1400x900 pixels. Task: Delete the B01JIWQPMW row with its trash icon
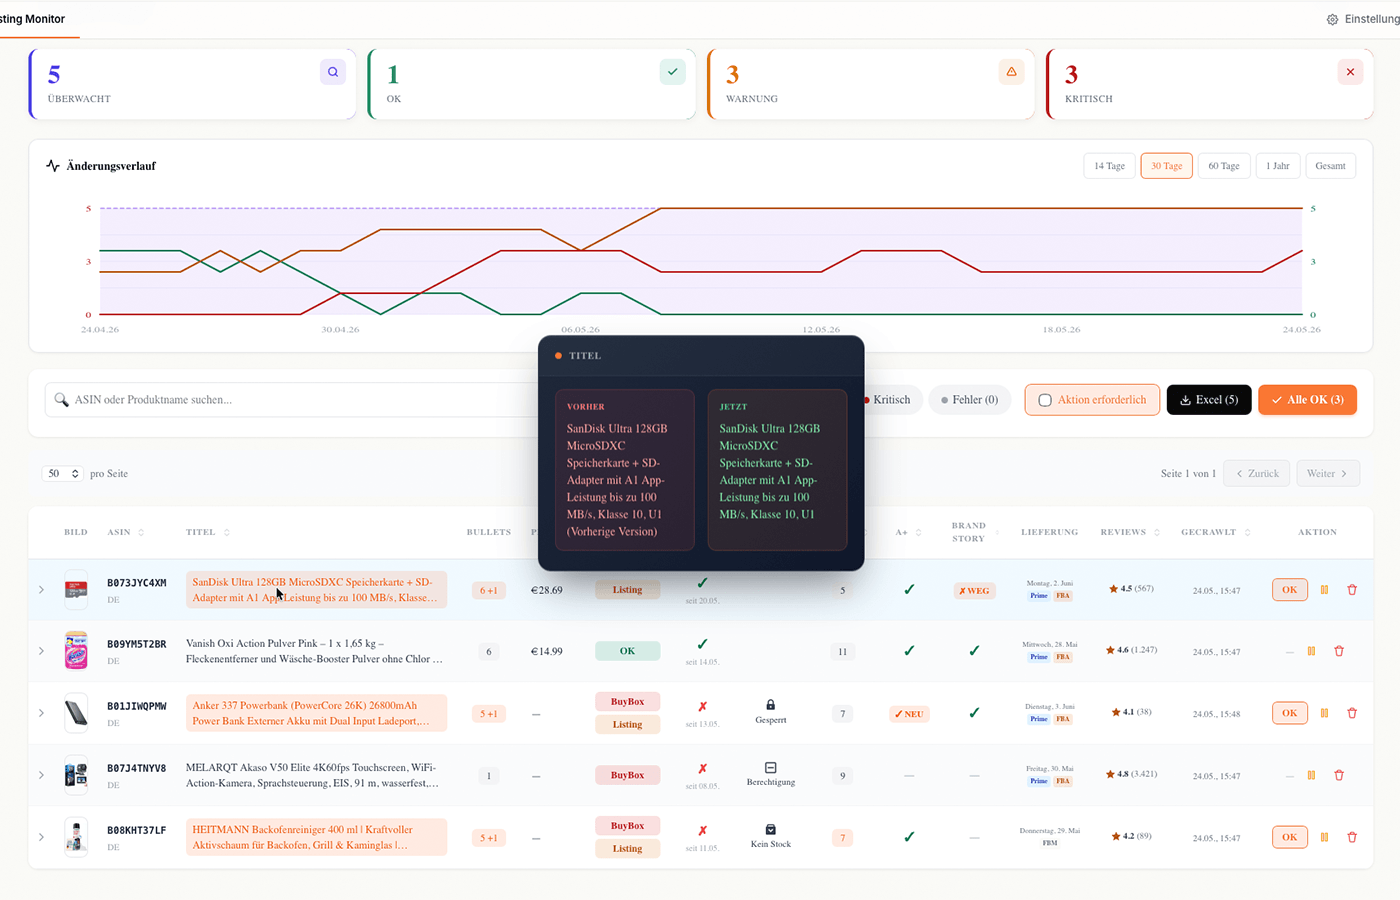tap(1352, 713)
